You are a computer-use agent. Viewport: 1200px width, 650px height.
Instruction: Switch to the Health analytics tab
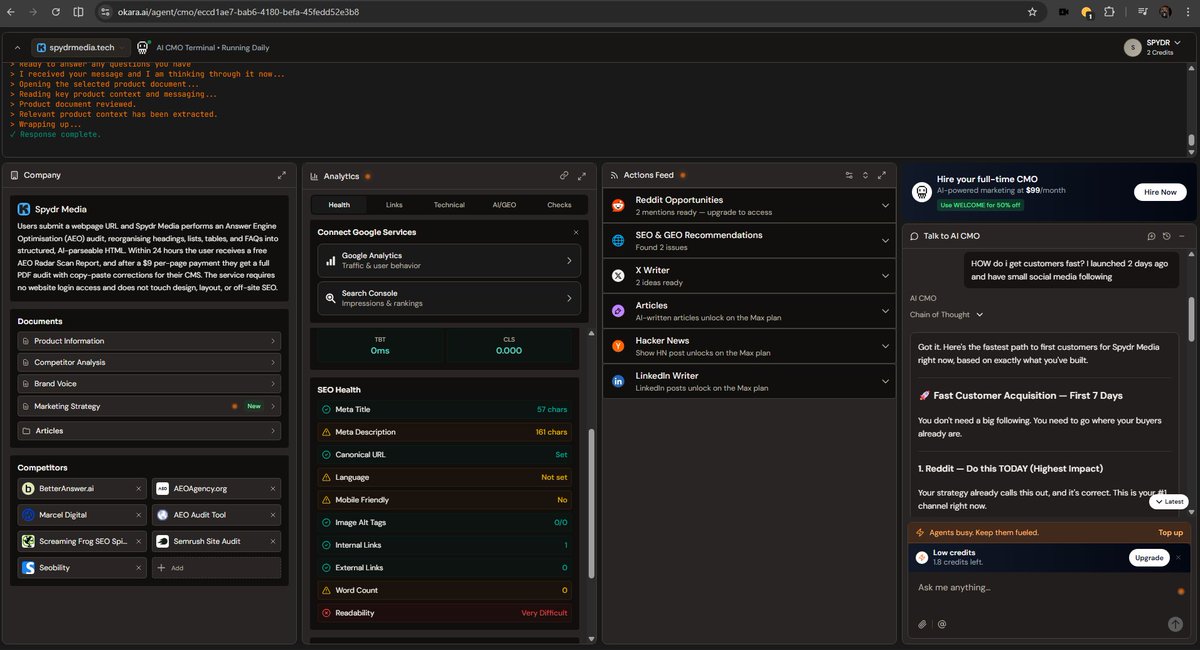coord(339,205)
